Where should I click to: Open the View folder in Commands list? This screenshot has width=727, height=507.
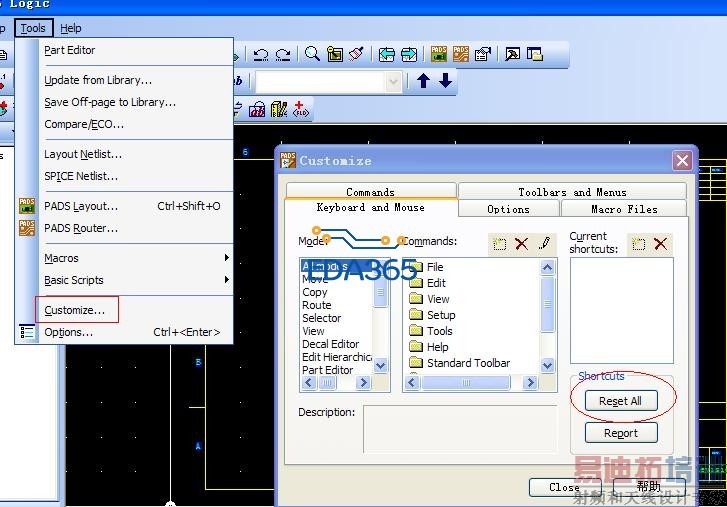coord(430,299)
